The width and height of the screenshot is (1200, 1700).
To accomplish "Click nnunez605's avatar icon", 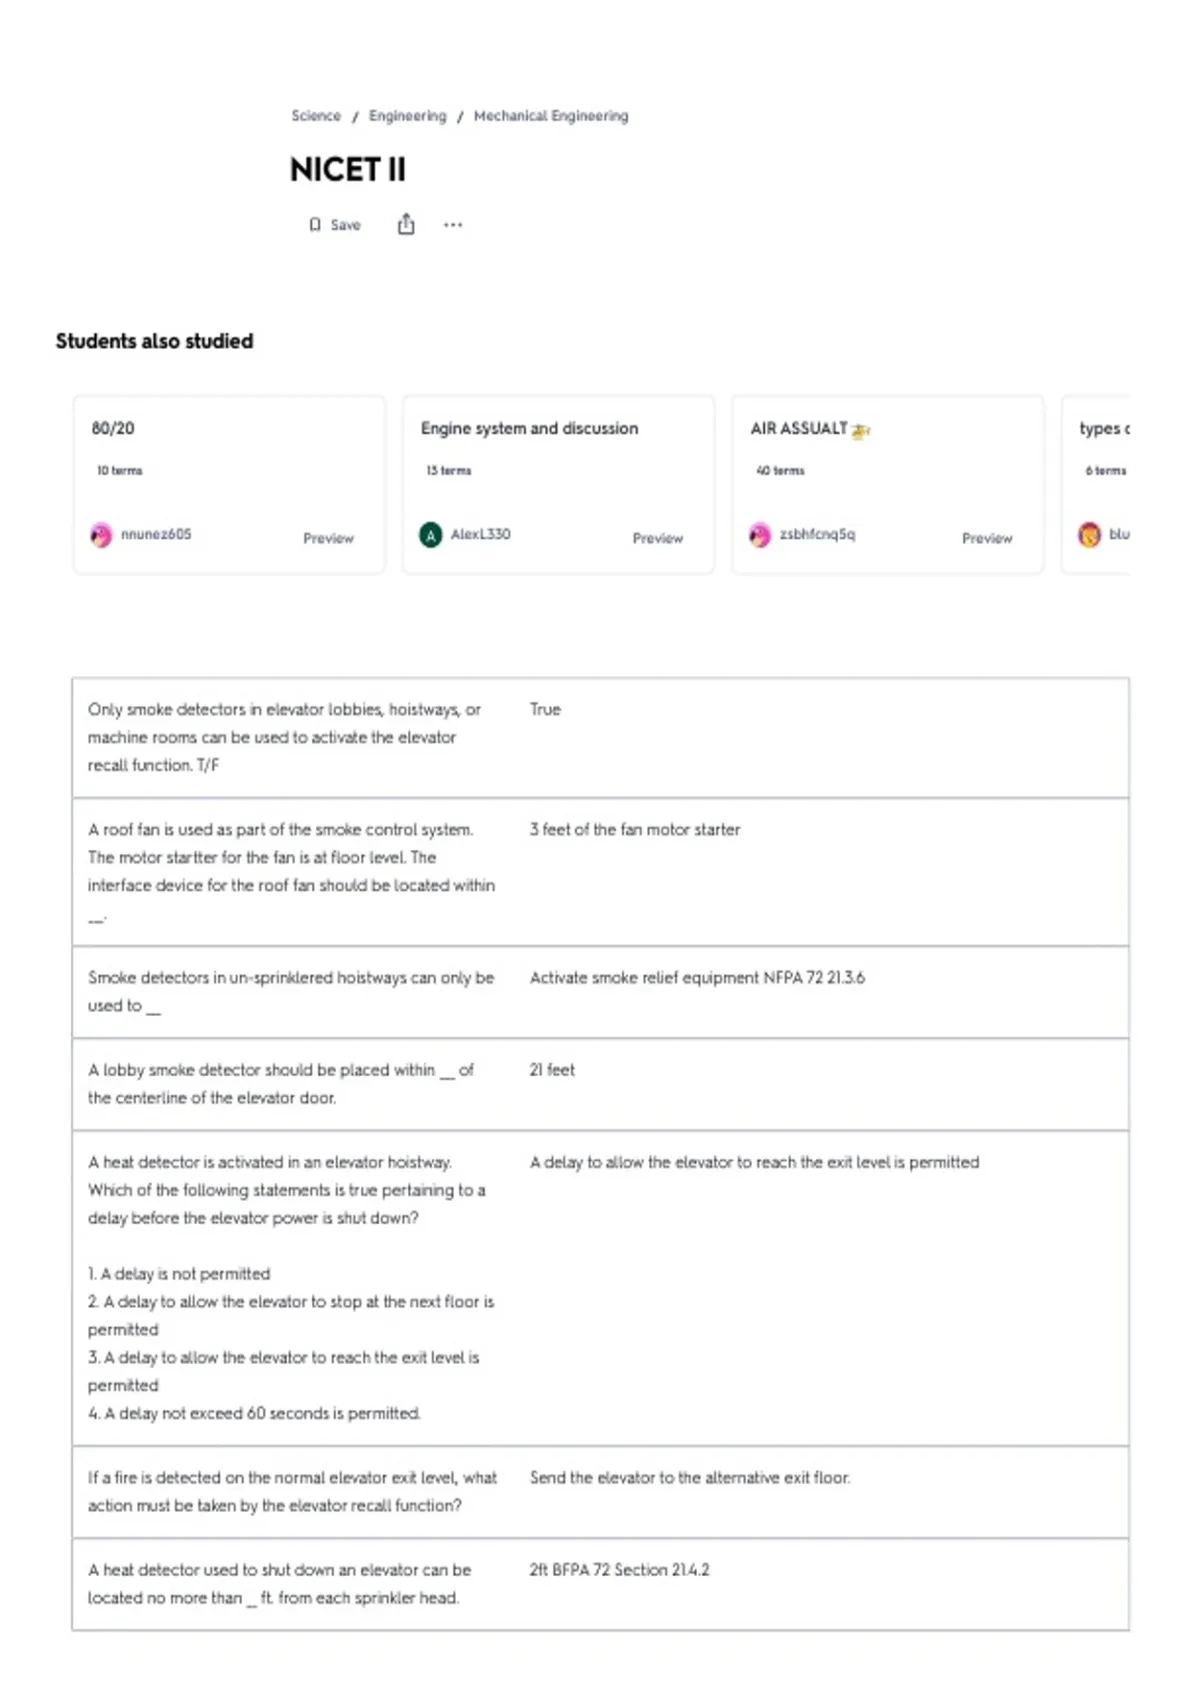I will point(101,535).
